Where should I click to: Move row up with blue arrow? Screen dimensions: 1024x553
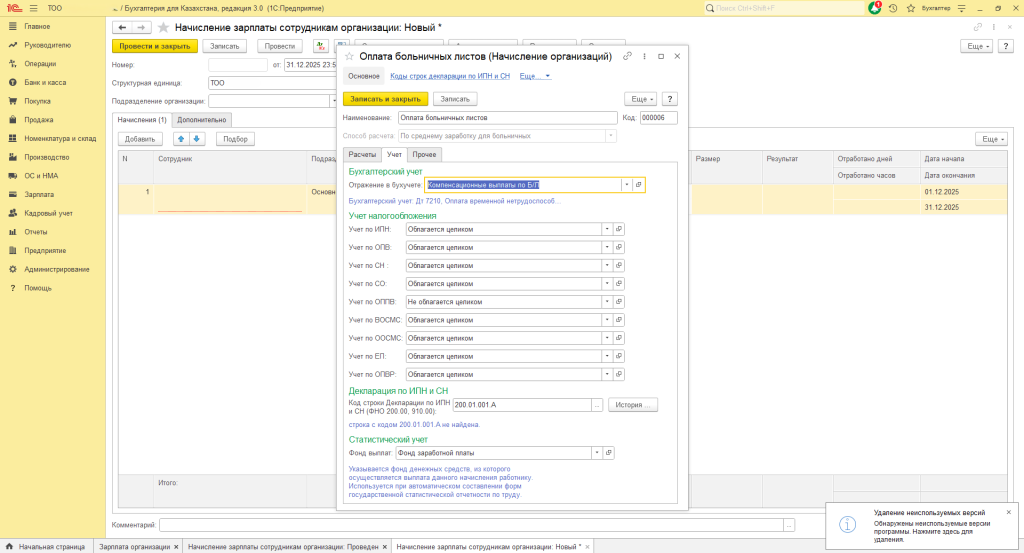(x=181, y=139)
